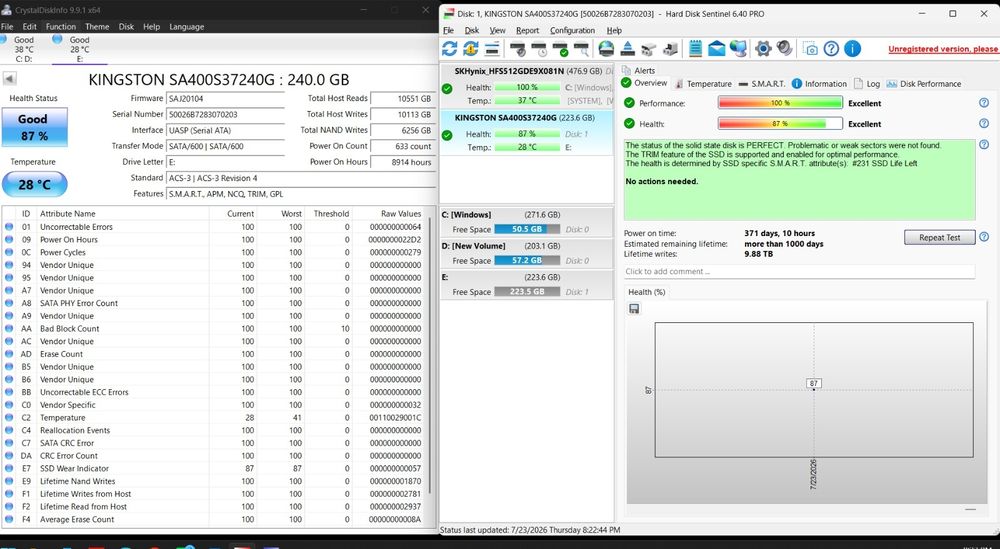1000x549 pixels.
Task: Click the Power On Hours value 8914 hours
Action: coord(402,162)
